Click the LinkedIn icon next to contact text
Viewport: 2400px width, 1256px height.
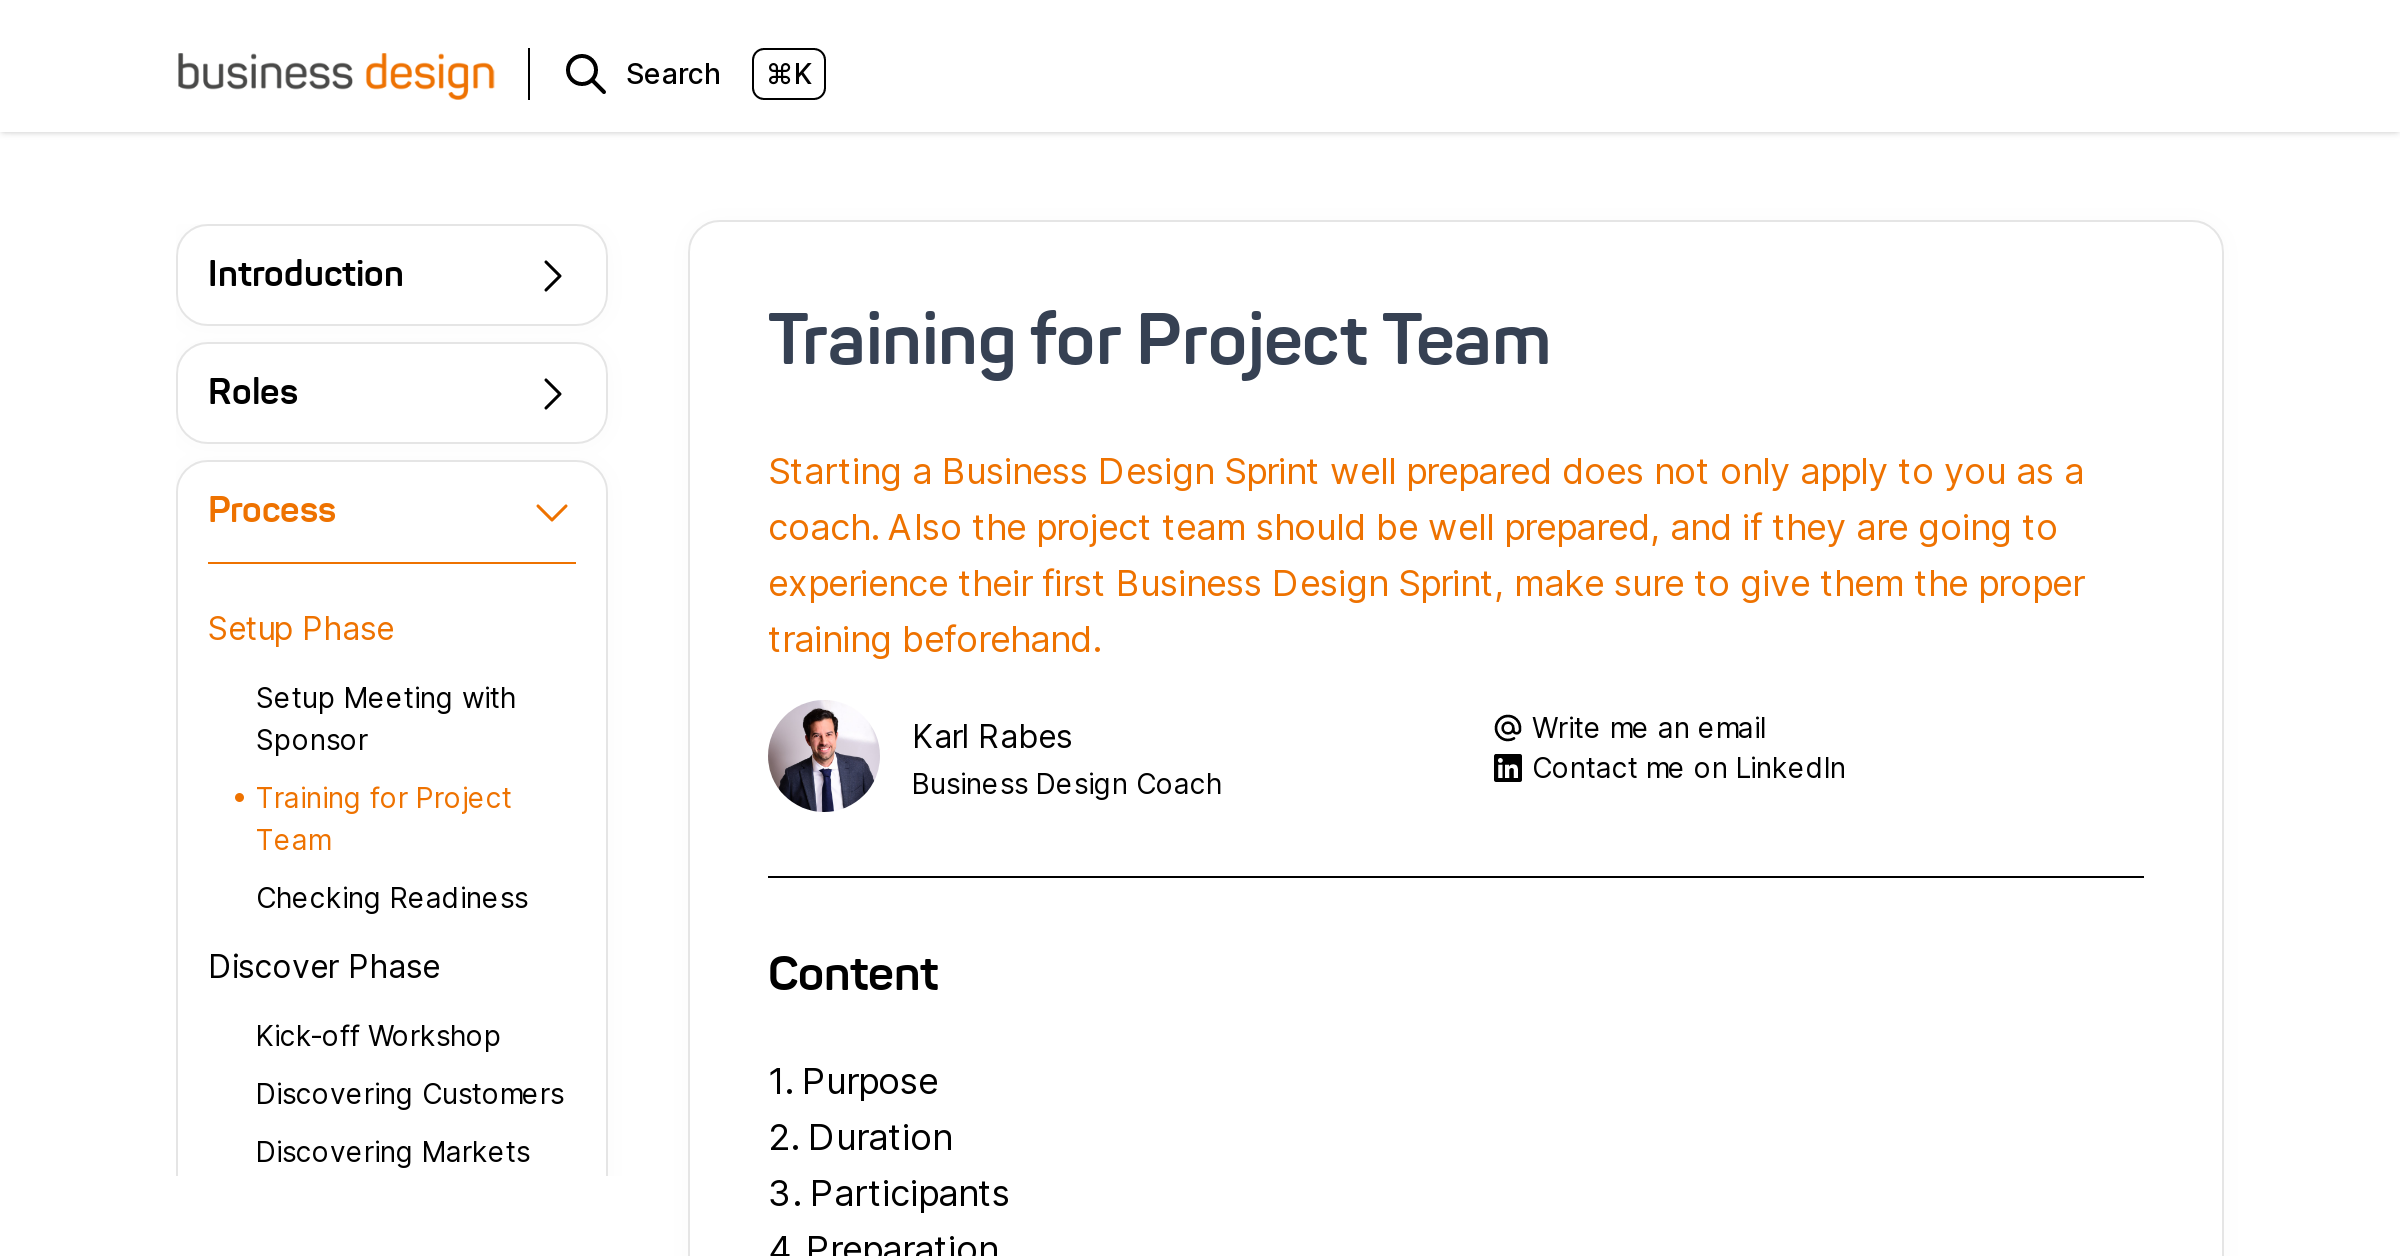coord(1506,767)
